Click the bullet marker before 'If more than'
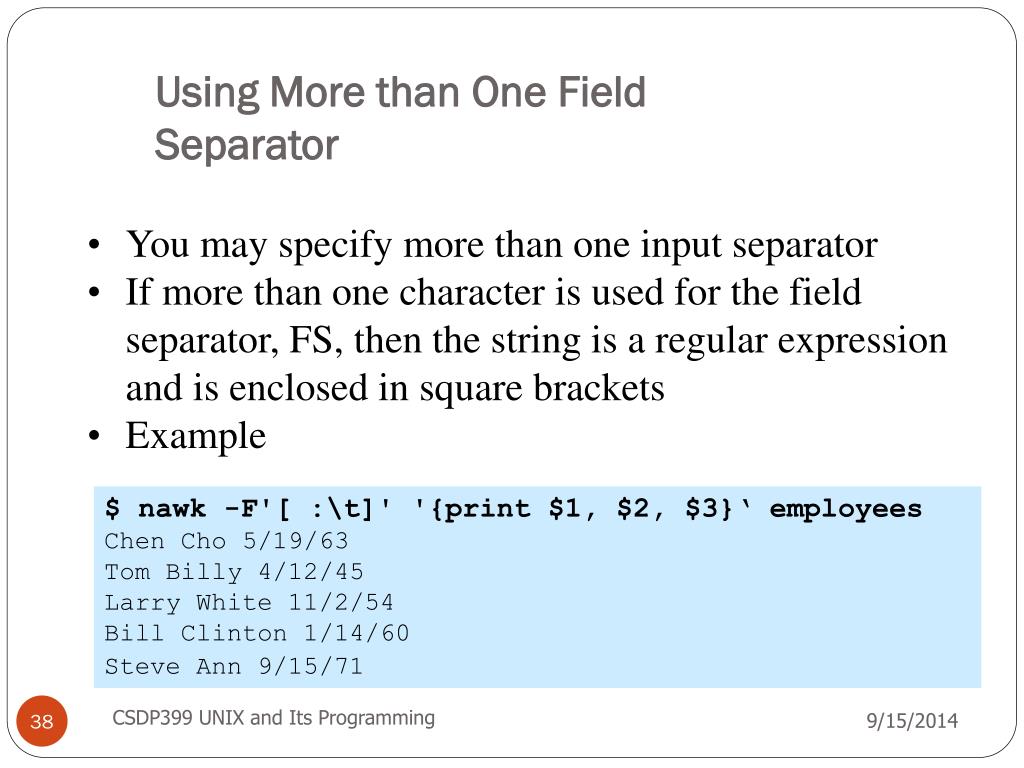Screen dimensions: 1024x768 click(95, 292)
